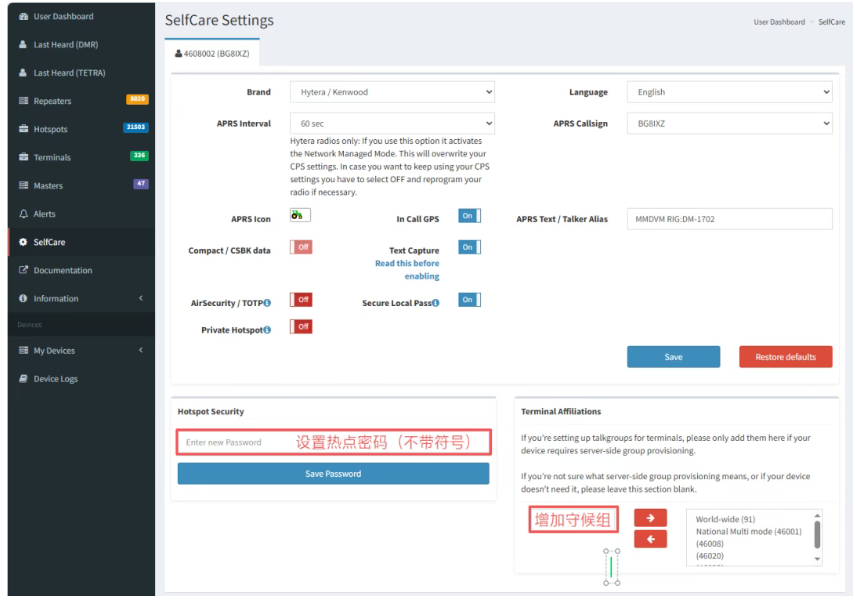The width and height of the screenshot is (855, 600).
Task: Open the Brand dropdown
Action: [x=392, y=92]
